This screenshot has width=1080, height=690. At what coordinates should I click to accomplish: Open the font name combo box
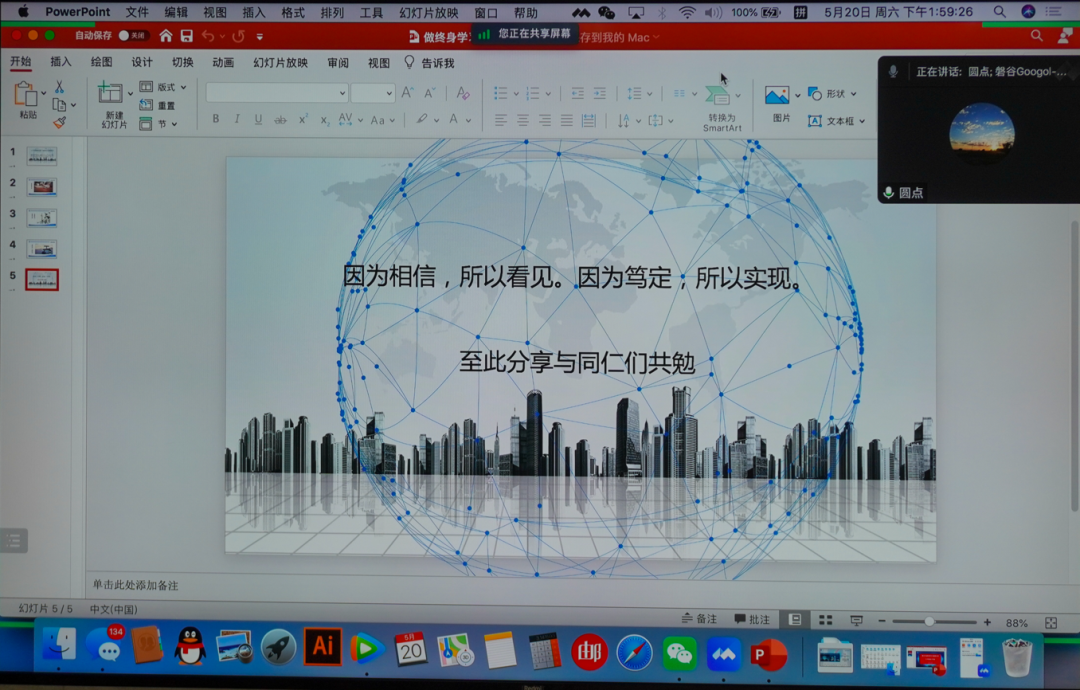point(277,93)
